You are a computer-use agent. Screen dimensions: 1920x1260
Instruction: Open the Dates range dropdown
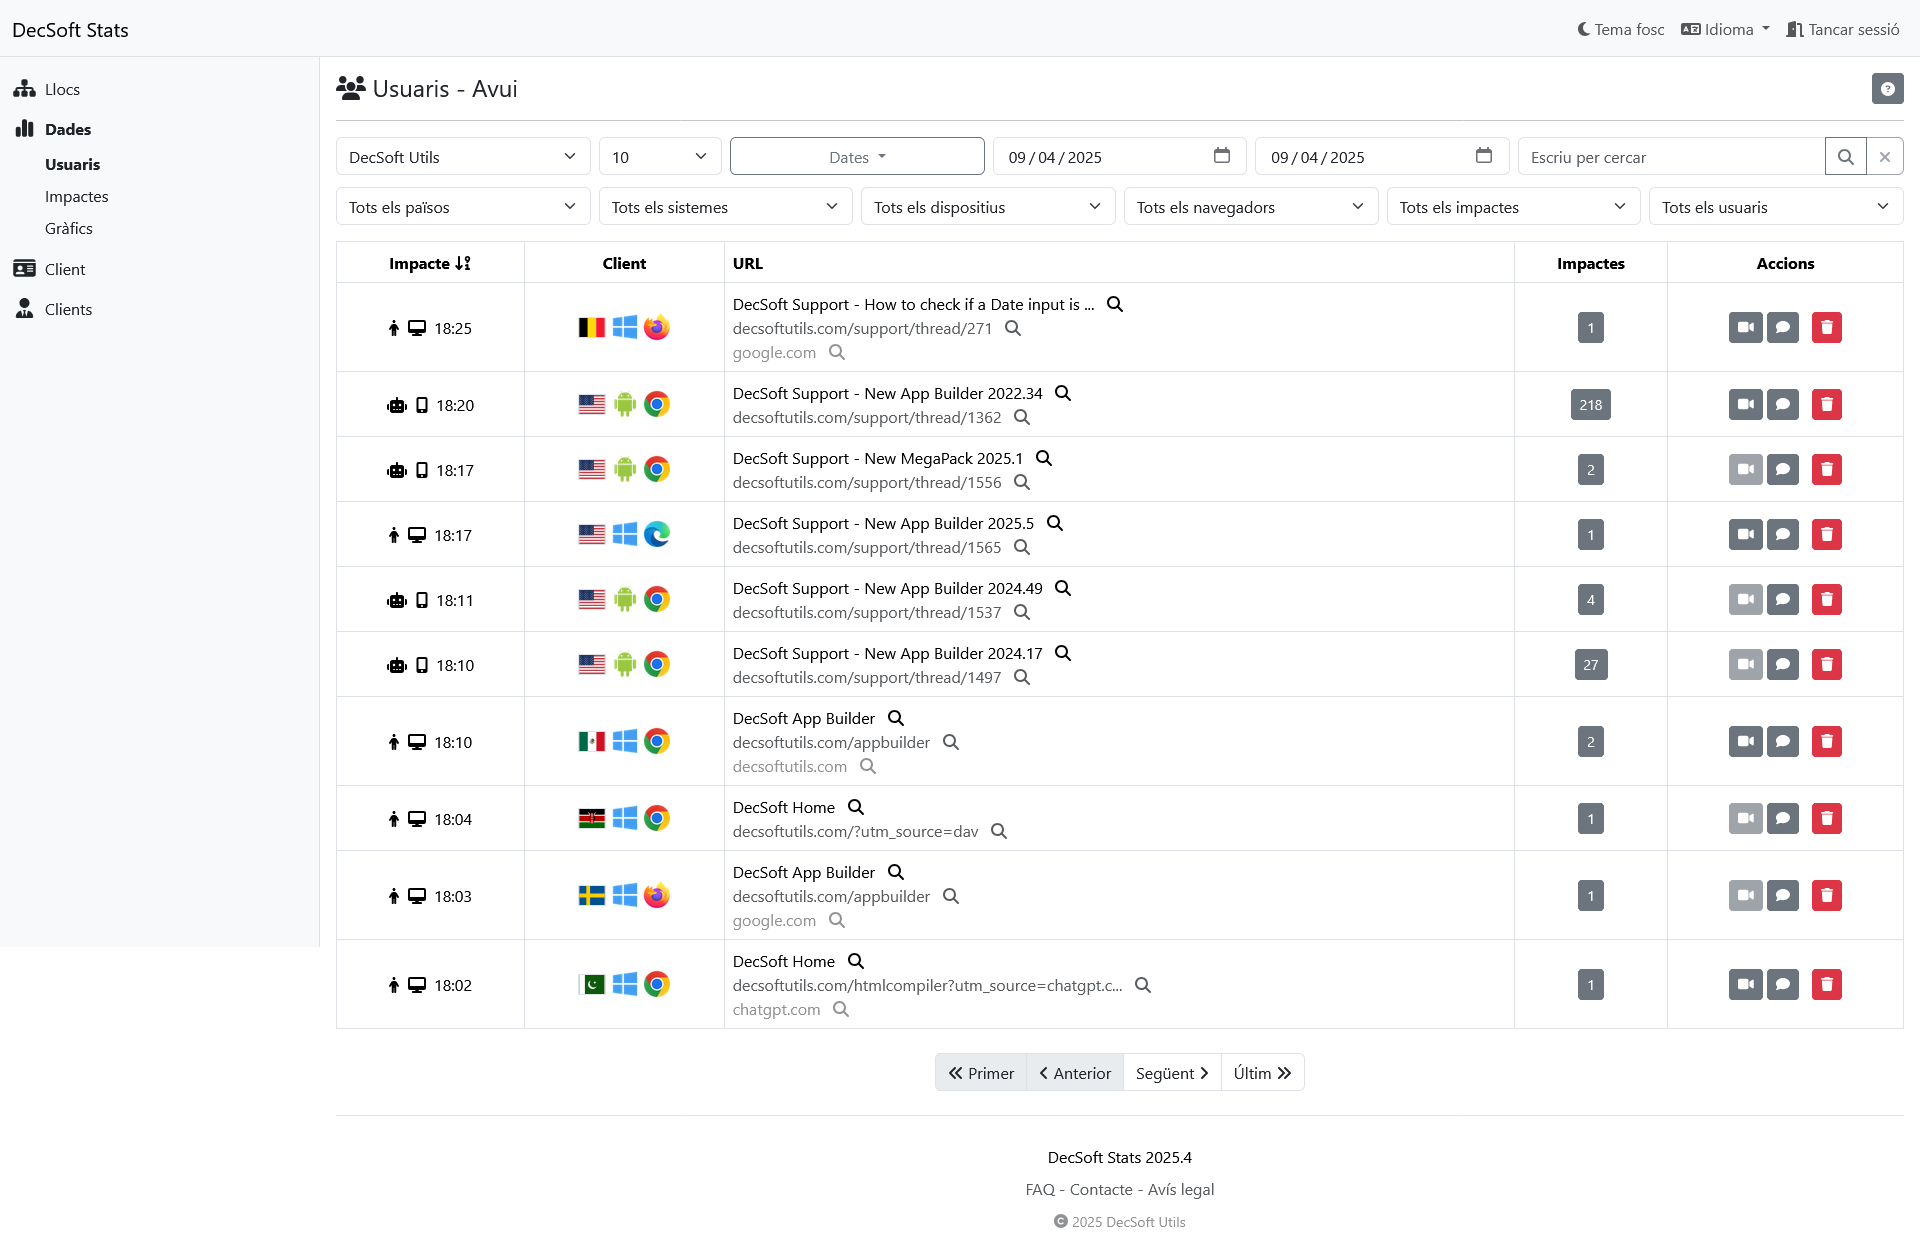pos(856,156)
